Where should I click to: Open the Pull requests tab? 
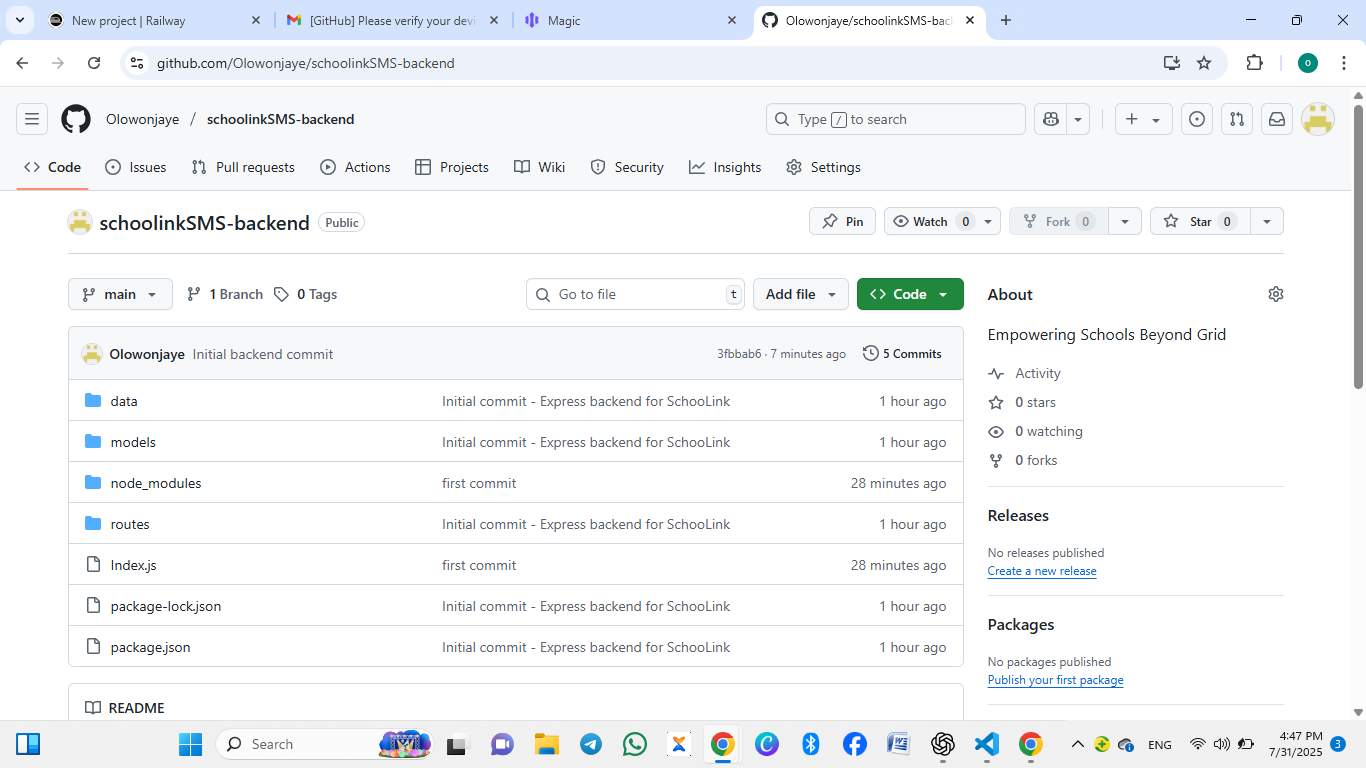tap(243, 167)
